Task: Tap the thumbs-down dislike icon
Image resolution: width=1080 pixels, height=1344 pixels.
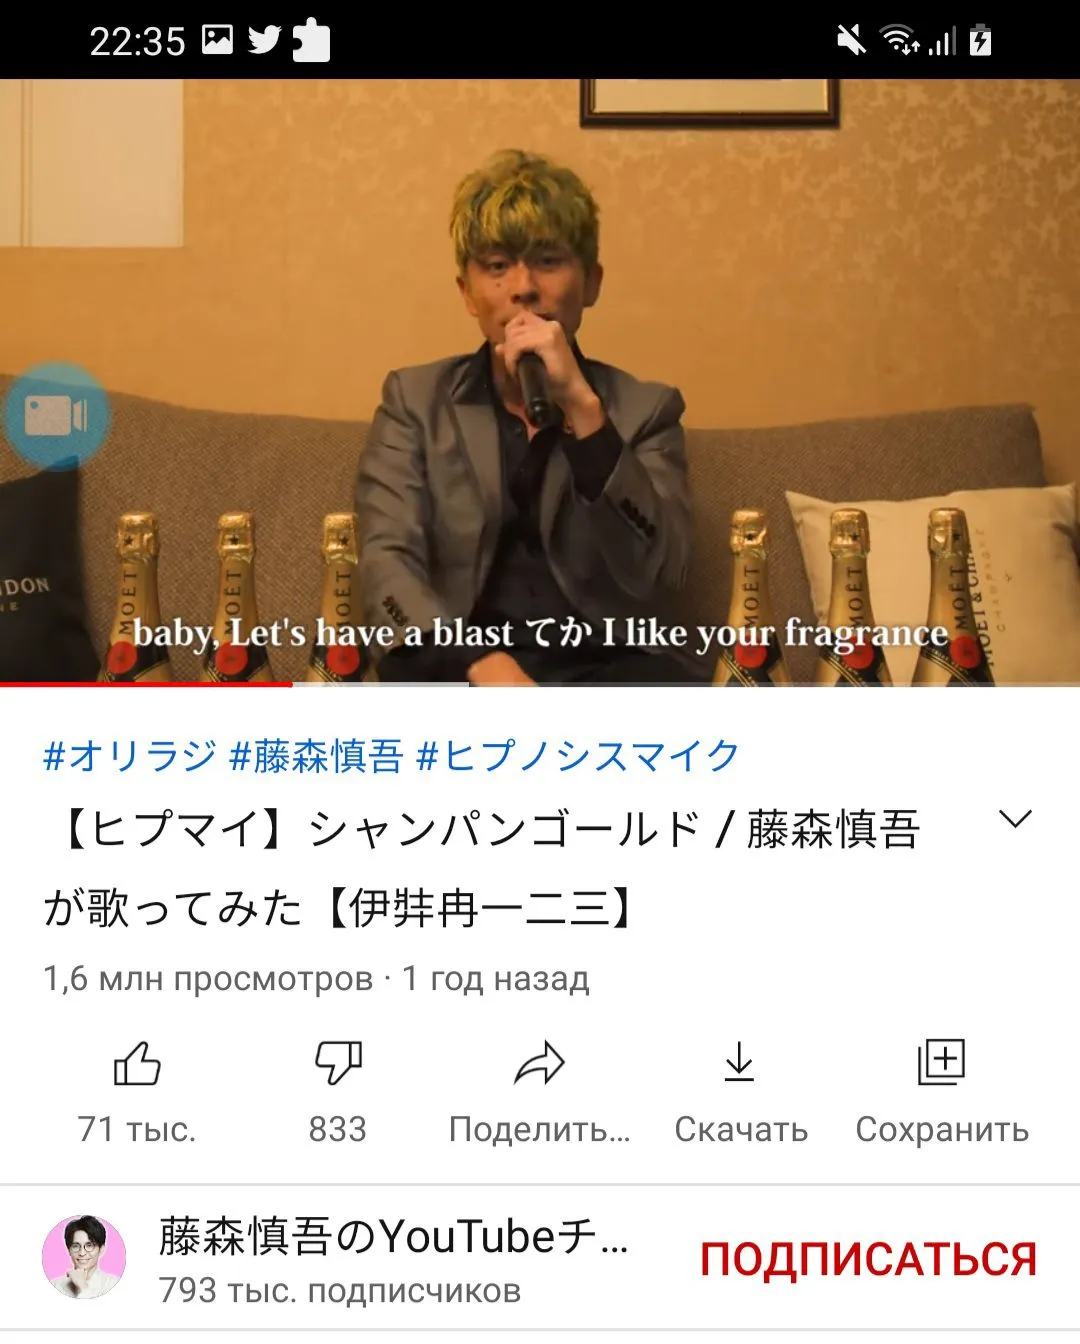Action: 338,1063
